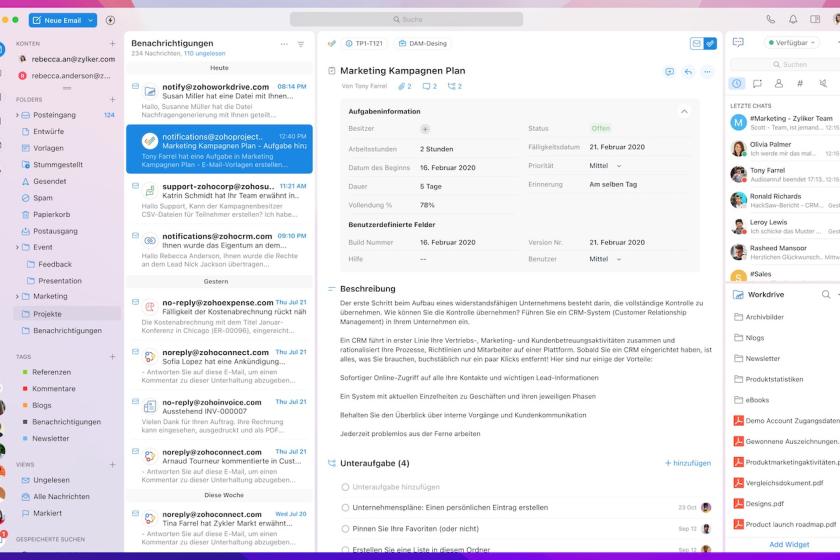Screen dimensions: 840x560
Task: Add a new view with Views plus
Action: (x=112, y=465)
